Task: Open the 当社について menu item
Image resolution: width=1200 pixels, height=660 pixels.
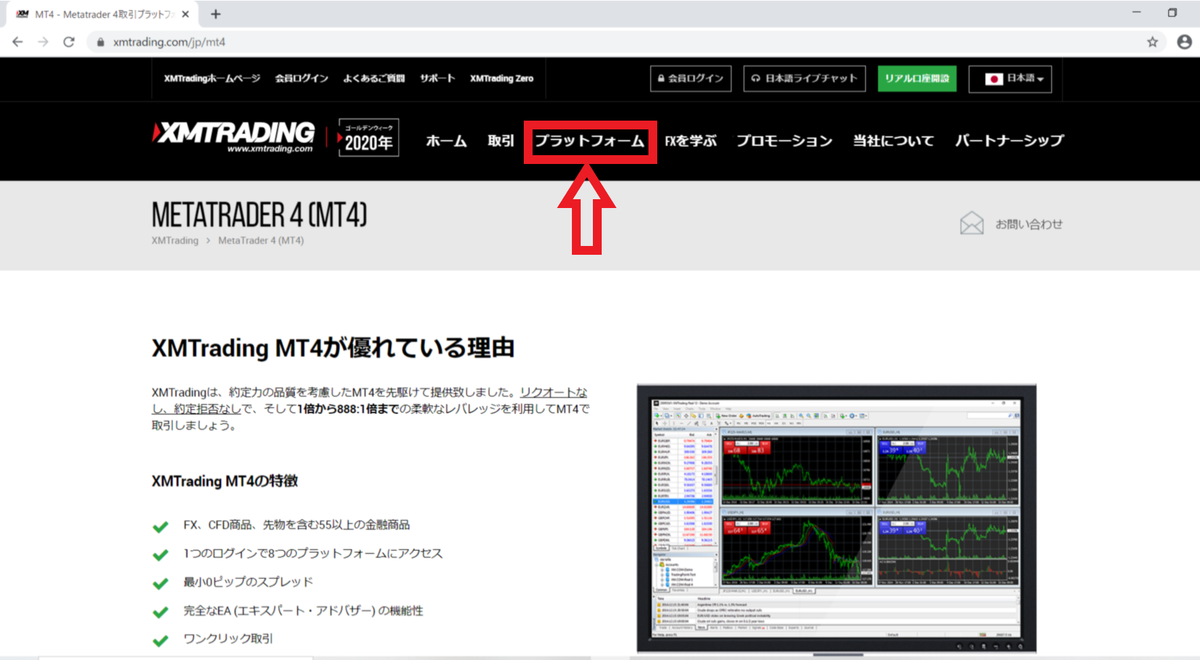Action: [x=893, y=141]
